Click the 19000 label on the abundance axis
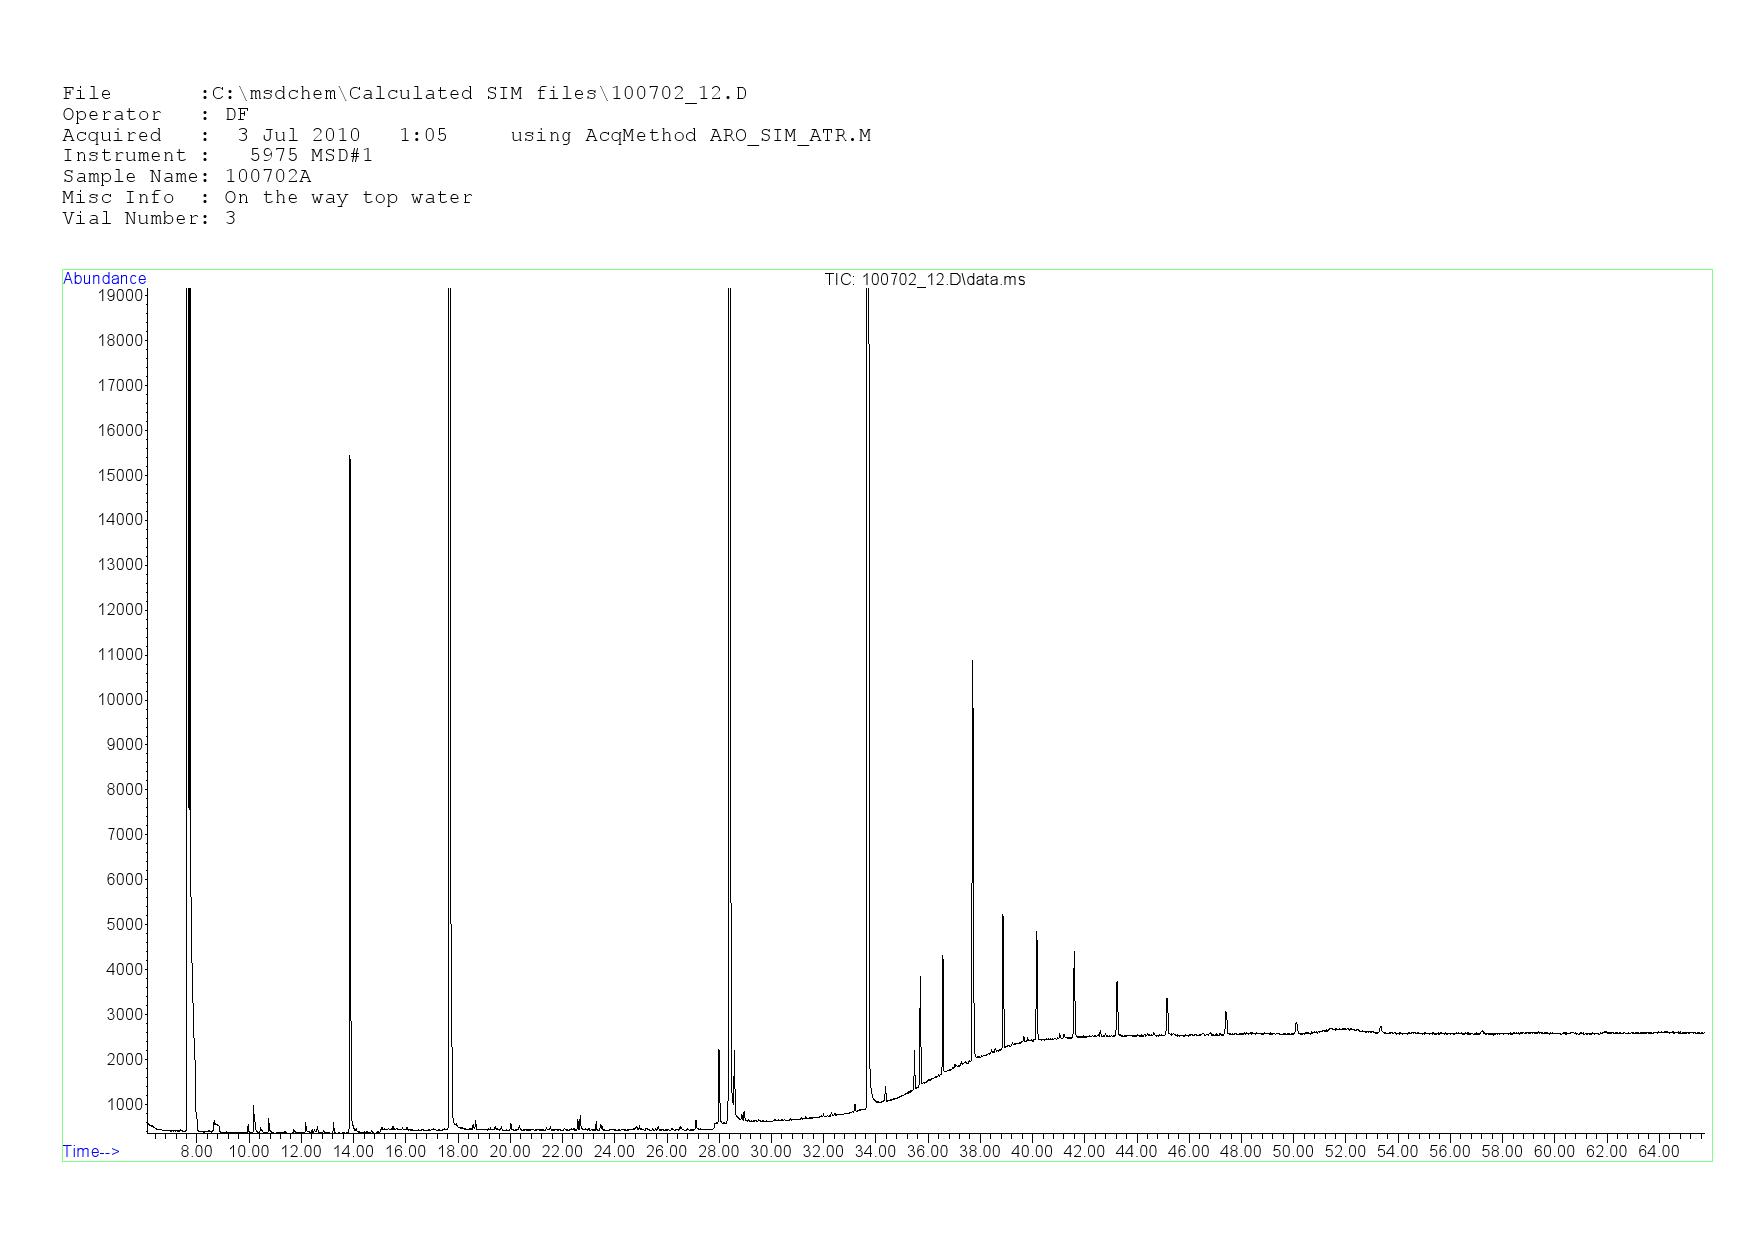This screenshot has width=1754, height=1240. coord(120,296)
